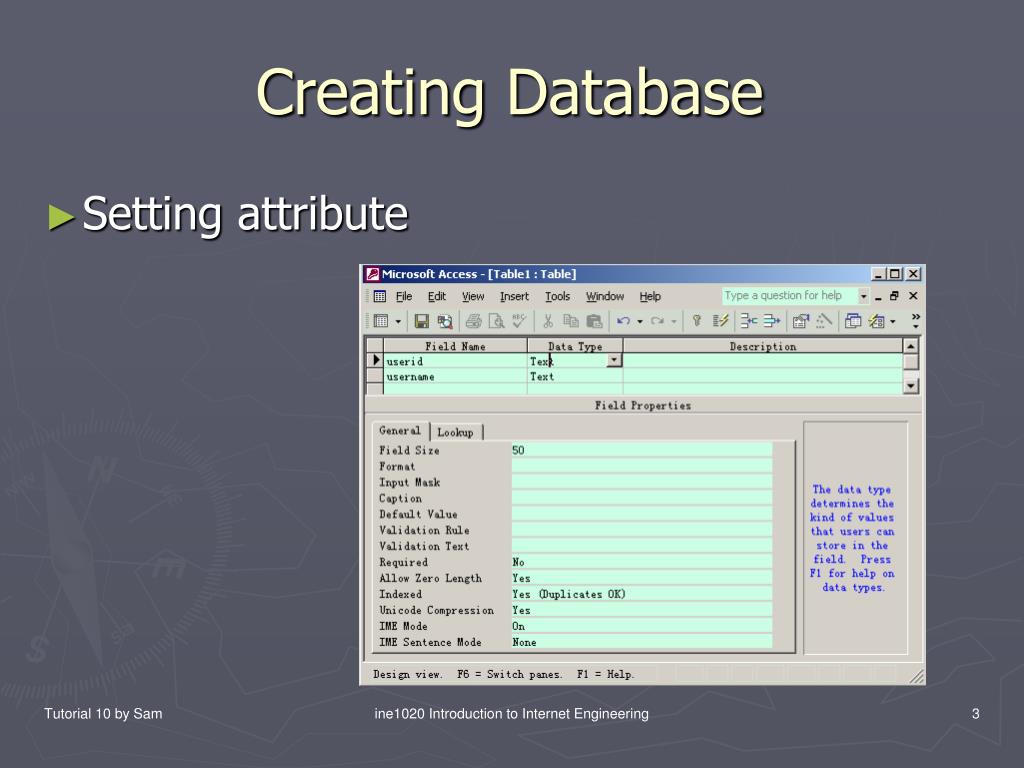Screen dimensions: 1024x768
Task: Open the Properties sheet icon
Action: pos(801,321)
